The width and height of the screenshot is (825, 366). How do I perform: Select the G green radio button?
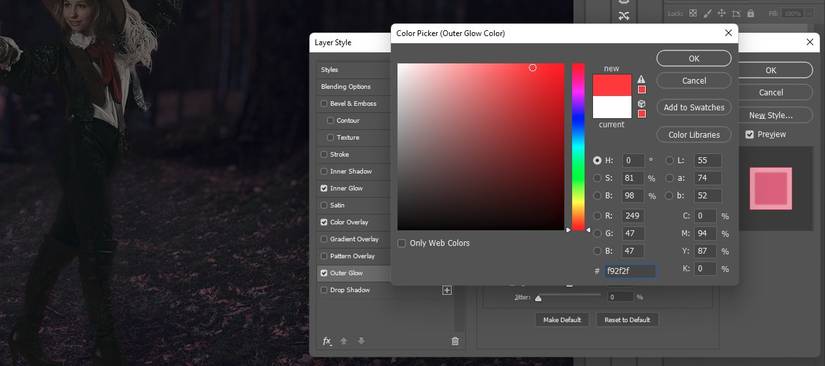597,233
